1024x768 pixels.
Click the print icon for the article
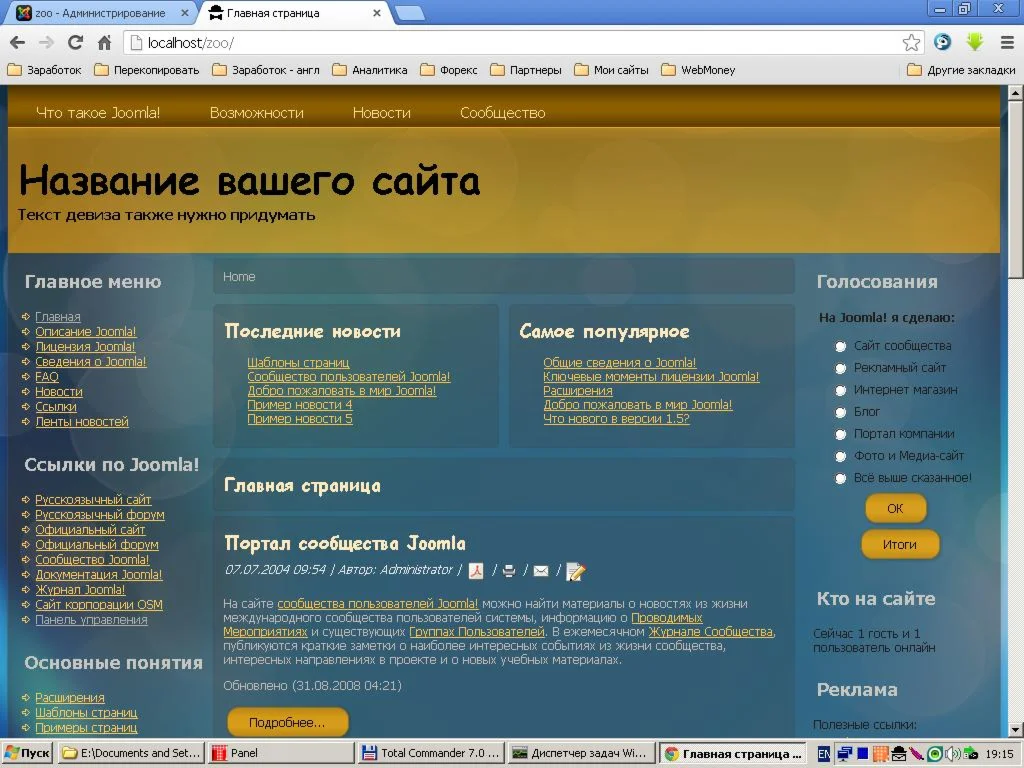point(509,571)
